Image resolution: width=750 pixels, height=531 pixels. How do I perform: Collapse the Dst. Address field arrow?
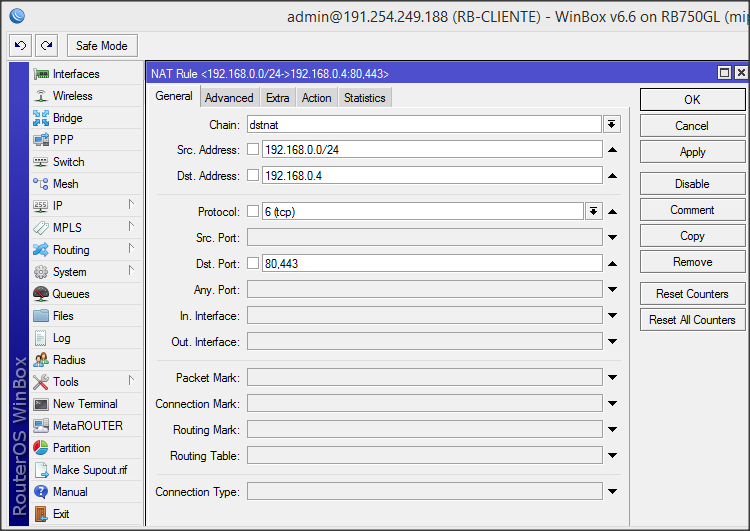(x=612, y=176)
